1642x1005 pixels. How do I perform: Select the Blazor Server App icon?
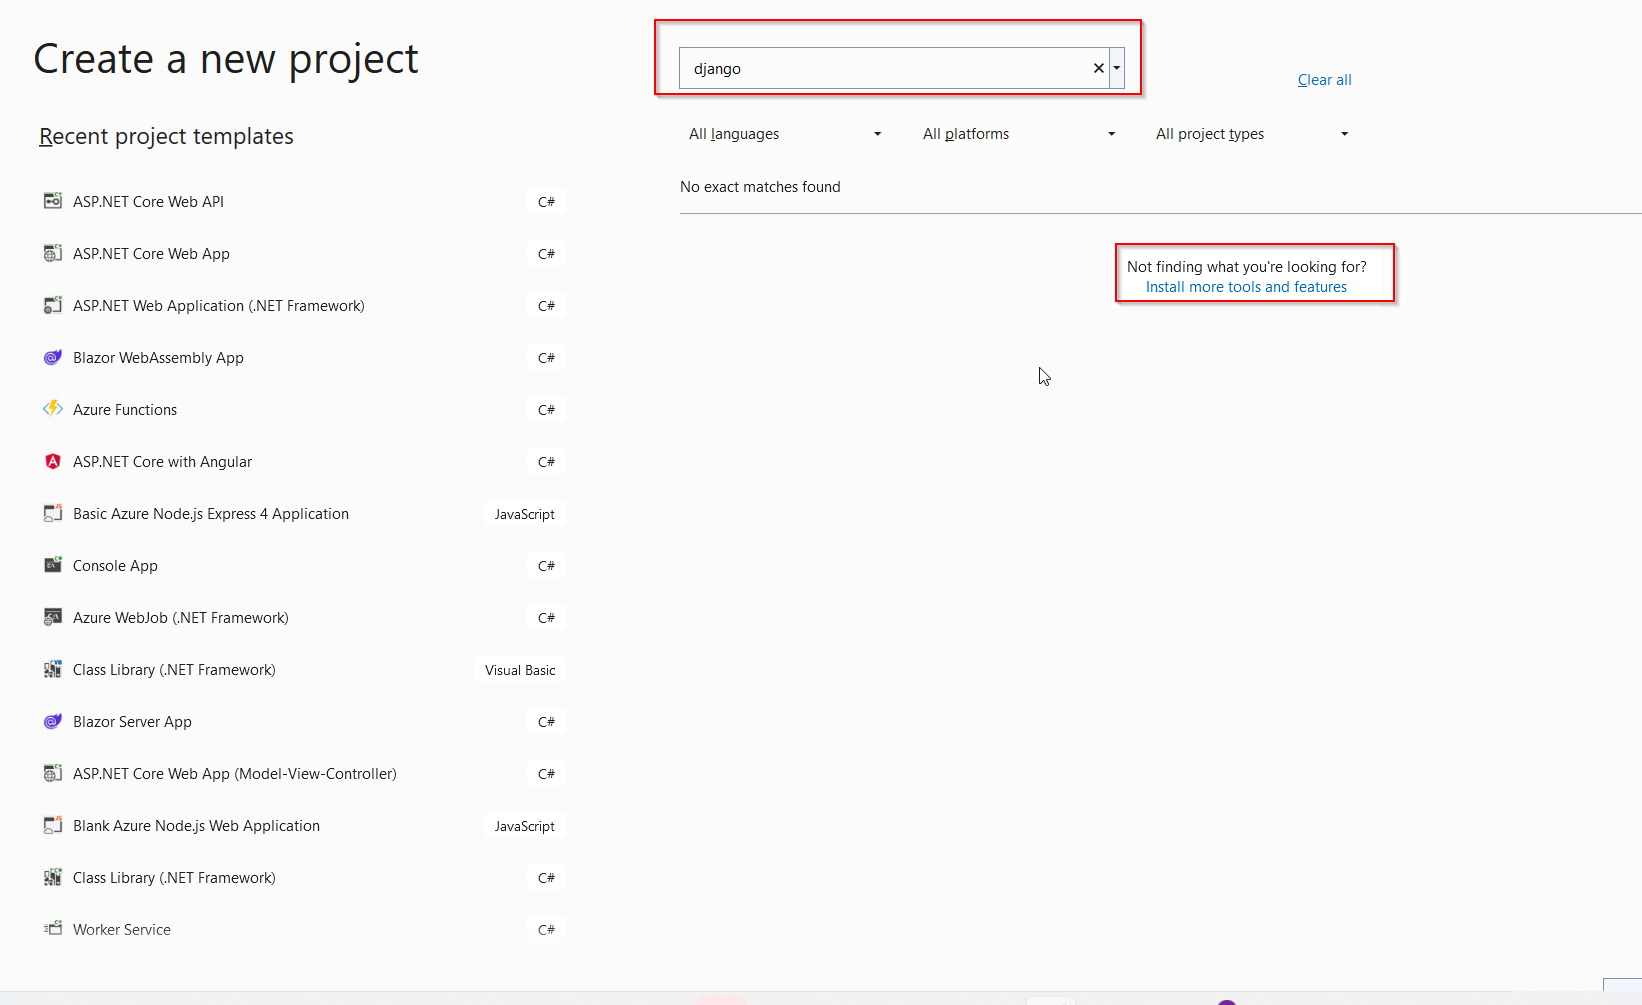[53, 721]
